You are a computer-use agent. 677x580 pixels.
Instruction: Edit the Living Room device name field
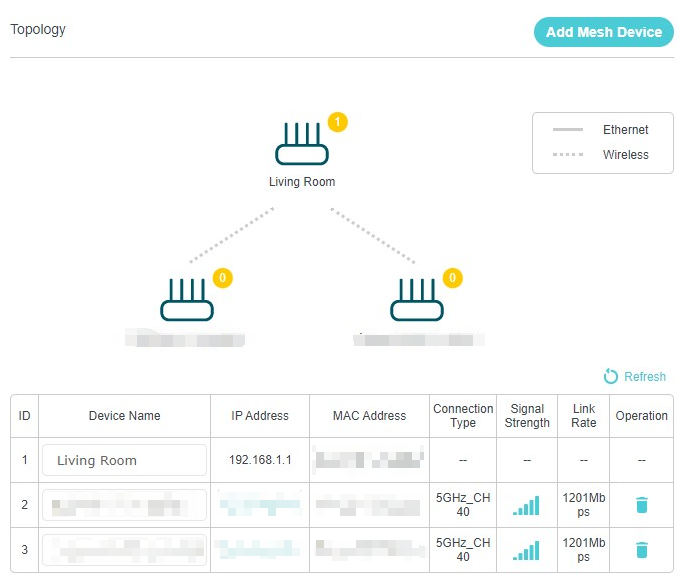click(124, 460)
